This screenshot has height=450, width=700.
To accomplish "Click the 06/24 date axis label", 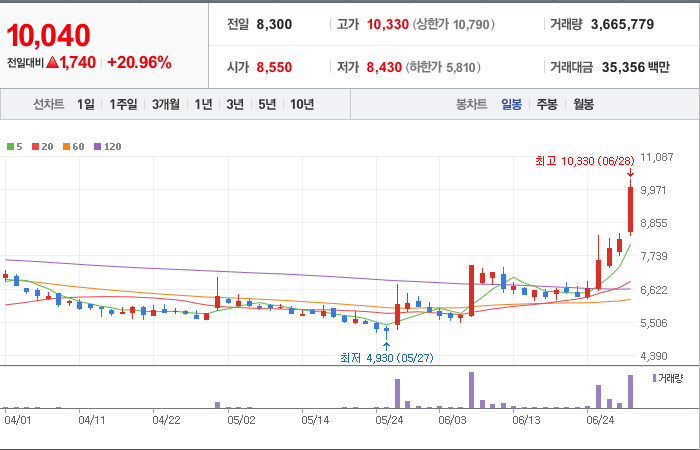I will point(600,420).
